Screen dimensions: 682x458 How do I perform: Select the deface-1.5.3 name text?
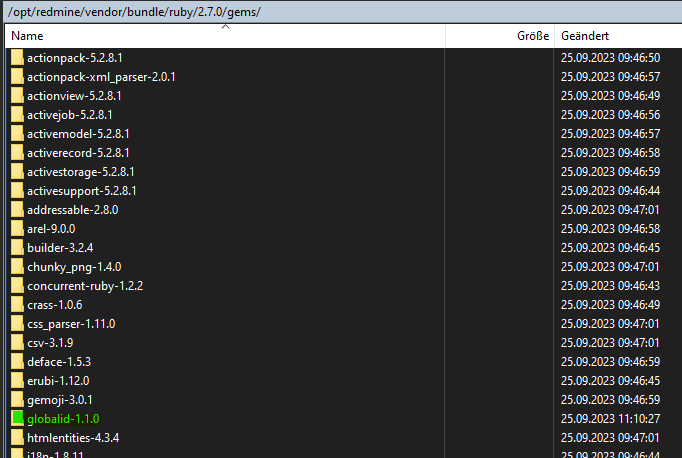click(x=59, y=362)
